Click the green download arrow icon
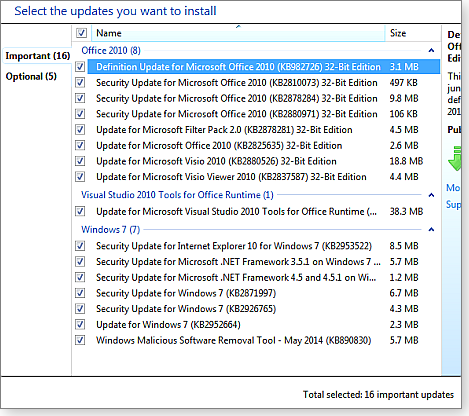469x416 pixels. (x=455, y=158)
